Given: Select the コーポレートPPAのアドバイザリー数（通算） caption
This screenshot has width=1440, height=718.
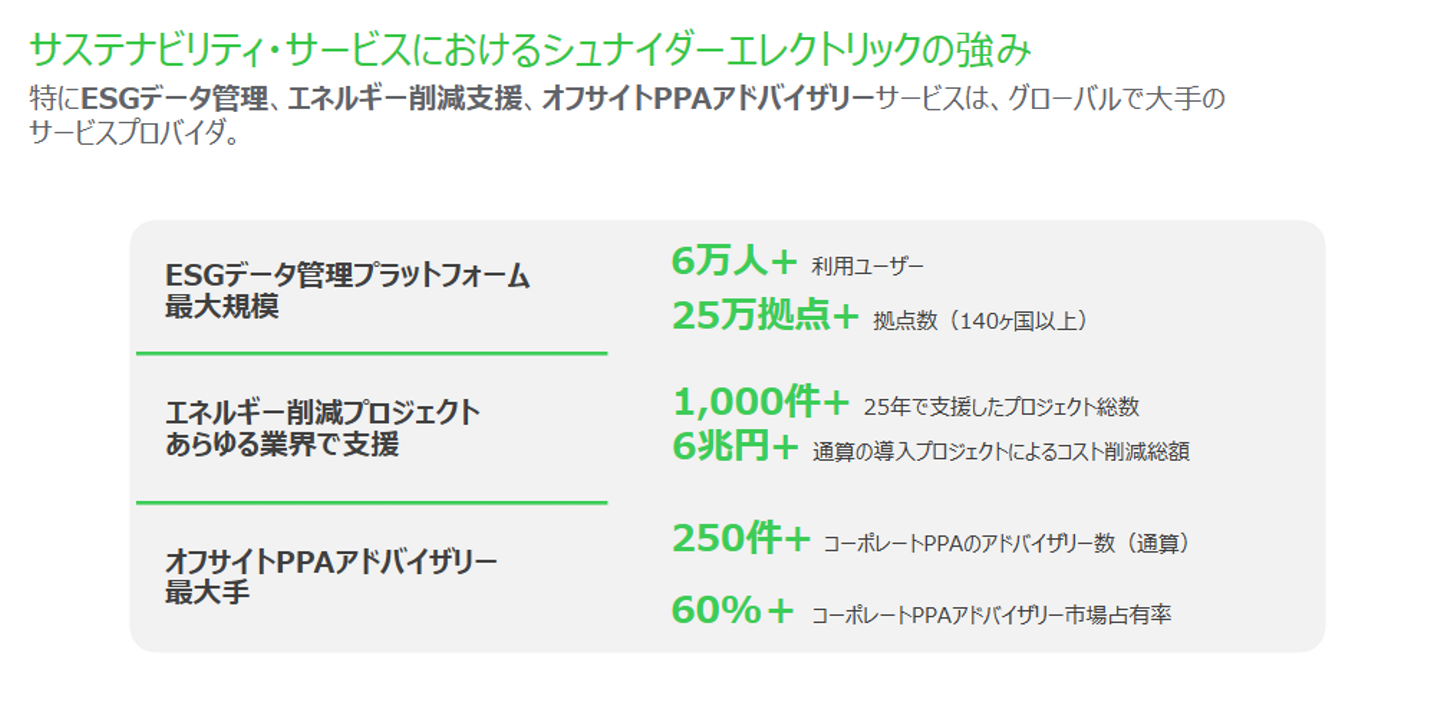Looking at the screenshot, I should click(1006, 544).
